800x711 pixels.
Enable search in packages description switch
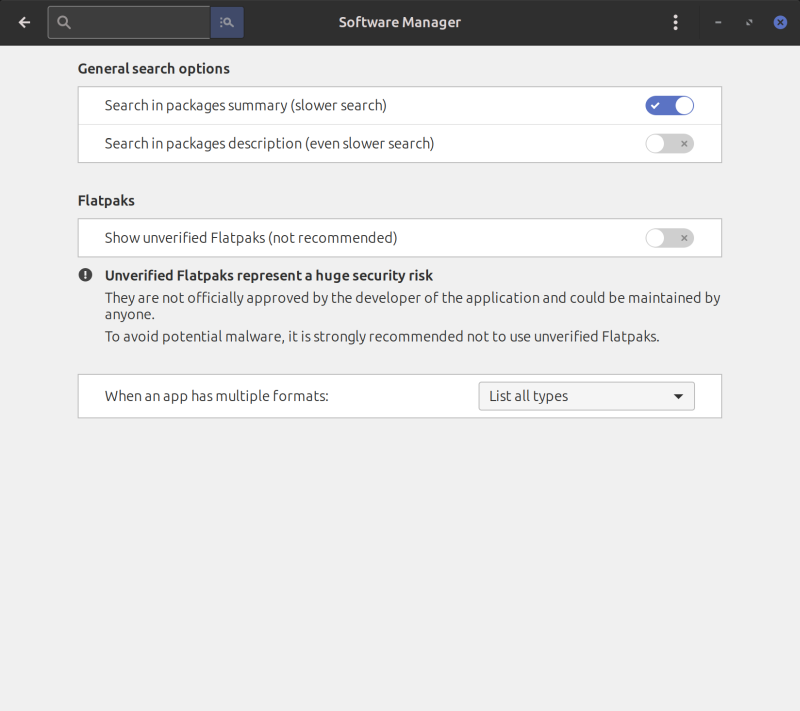[669, 143]
